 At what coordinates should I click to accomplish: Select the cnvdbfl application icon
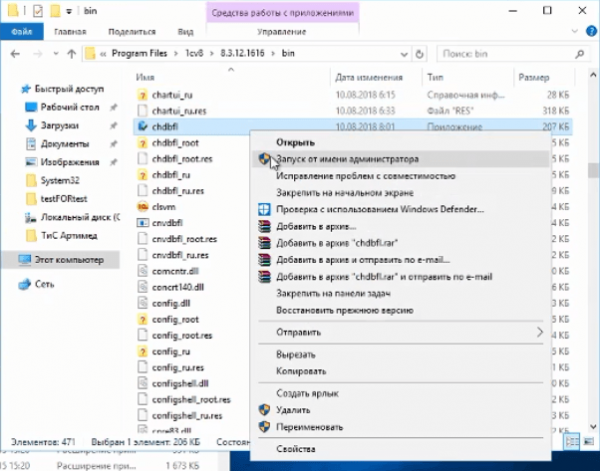[x=142, y=223]
